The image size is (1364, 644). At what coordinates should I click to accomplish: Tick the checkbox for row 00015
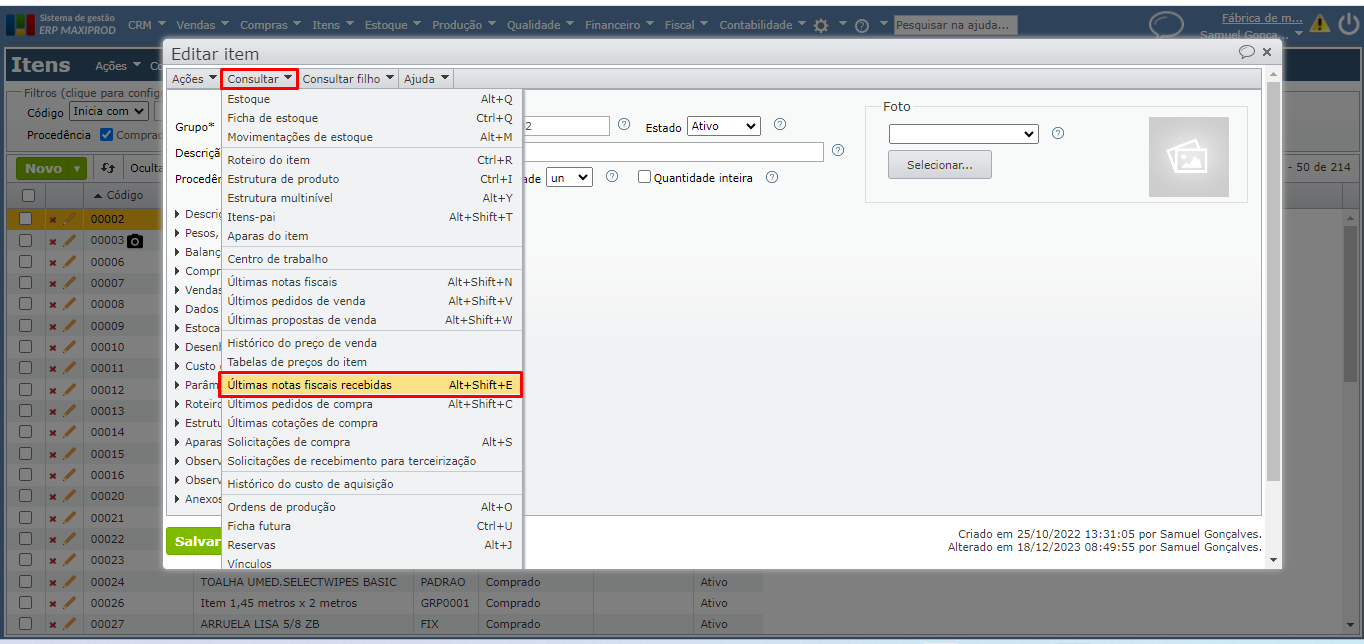point(26,454)
